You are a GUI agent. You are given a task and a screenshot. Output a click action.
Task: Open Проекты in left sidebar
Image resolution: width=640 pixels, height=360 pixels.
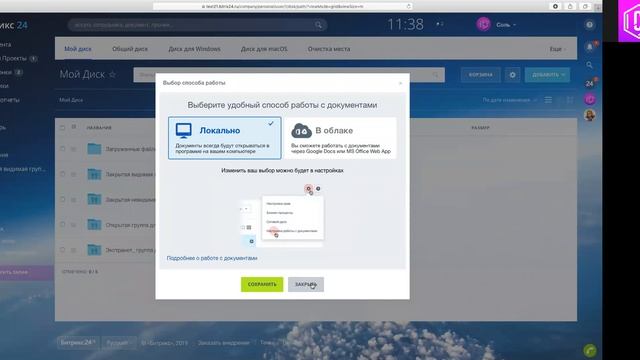pyautogui.click(x=14, y=58)
